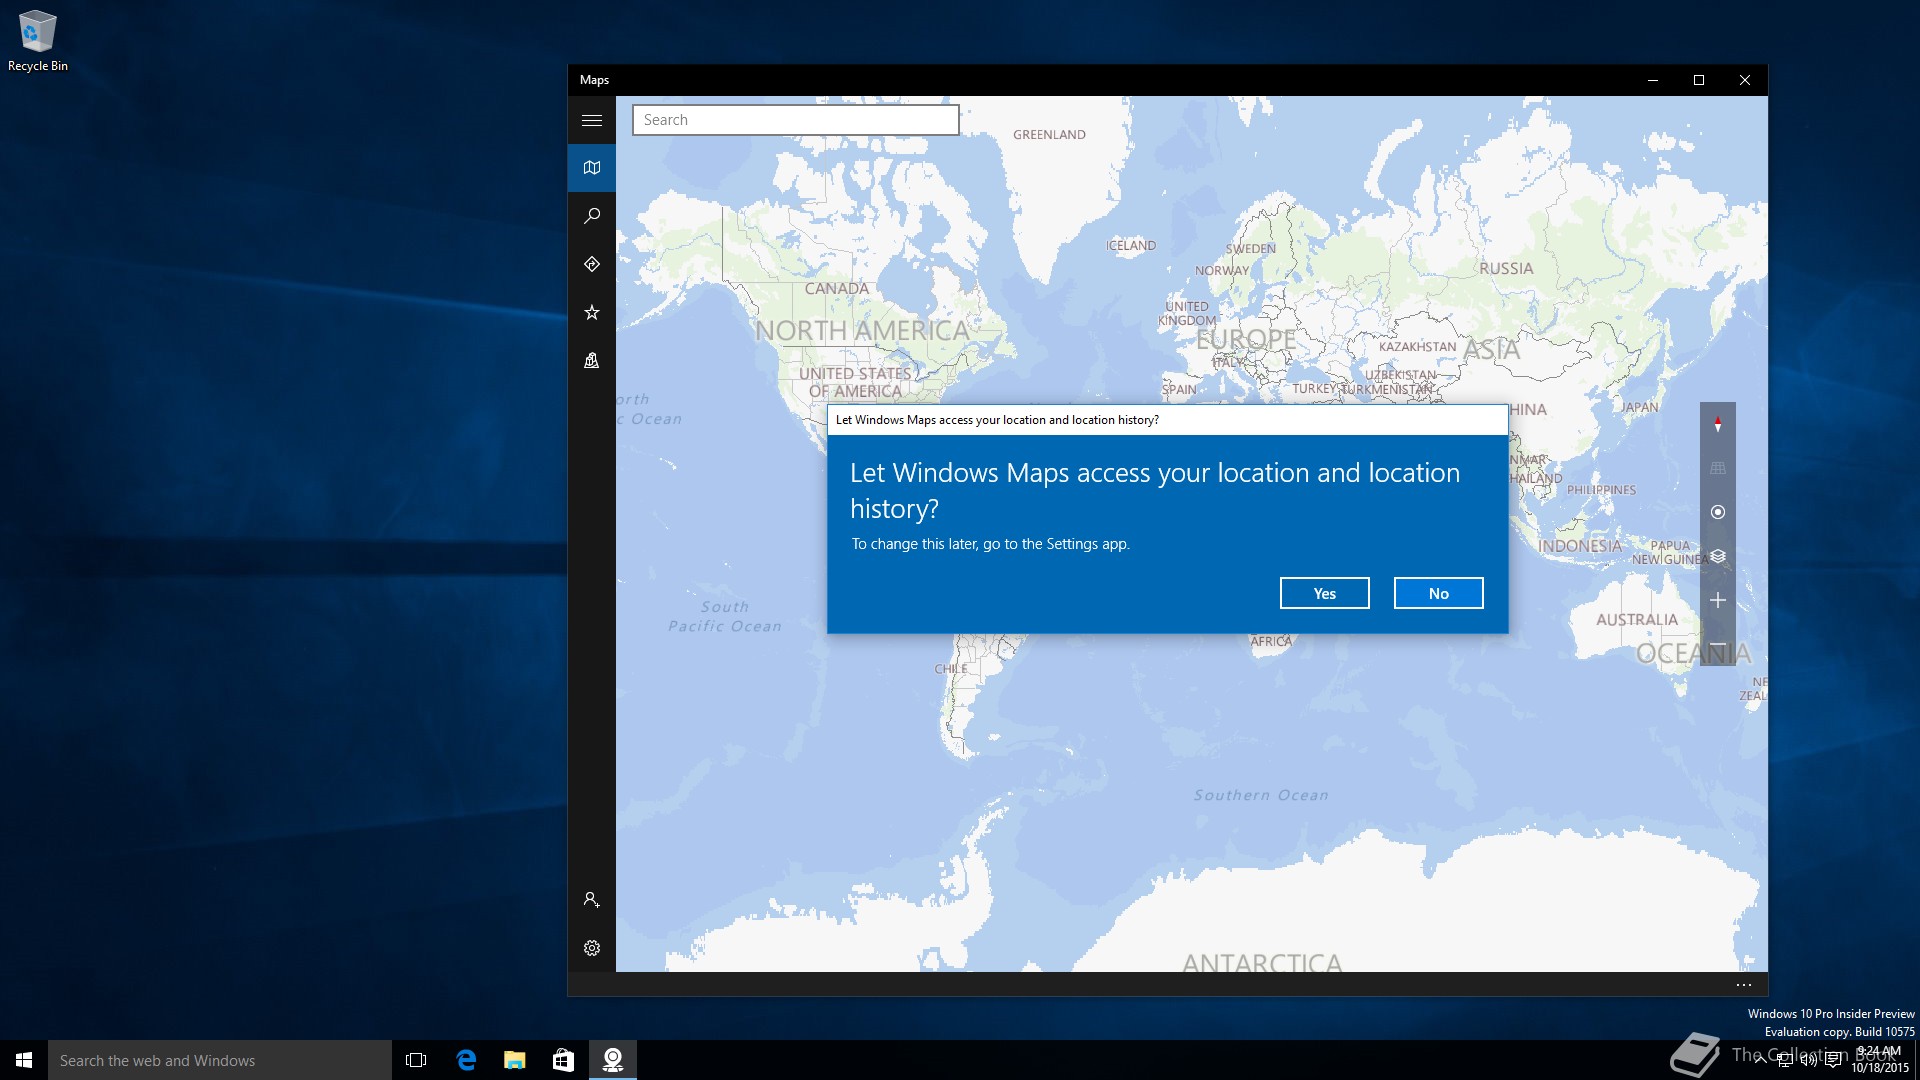Click Yes to allow location access

click(1325, 593)
